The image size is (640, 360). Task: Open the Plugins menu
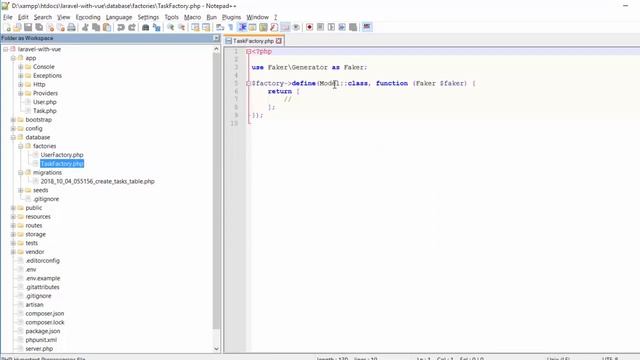tap(231, 17)
